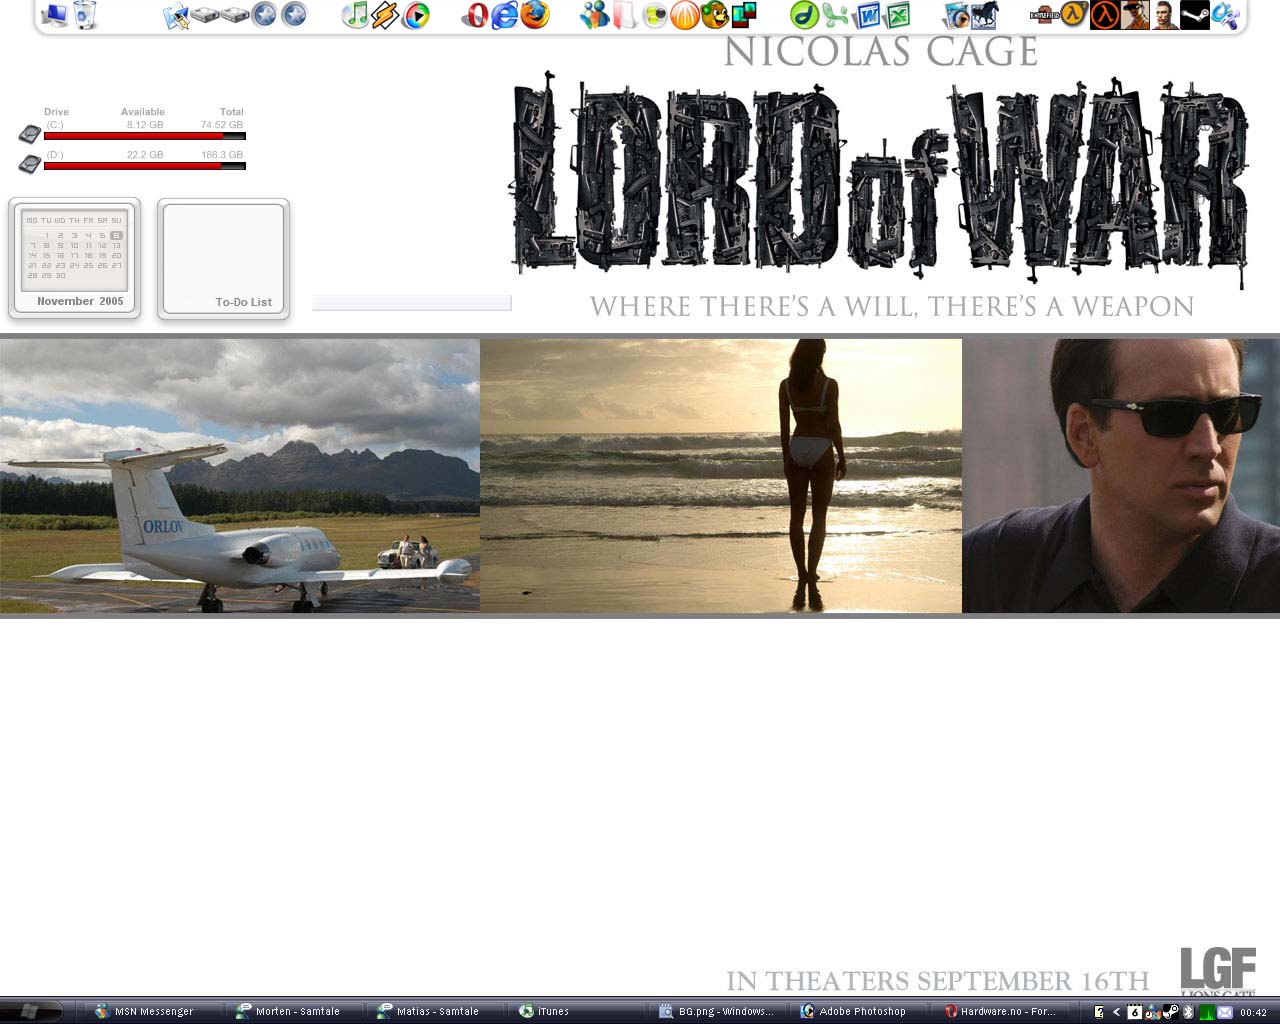The height and width of the screenshot is (1024, 1280).
Task: Click the red folder dock icon
Action: click(x=624, y=15)
